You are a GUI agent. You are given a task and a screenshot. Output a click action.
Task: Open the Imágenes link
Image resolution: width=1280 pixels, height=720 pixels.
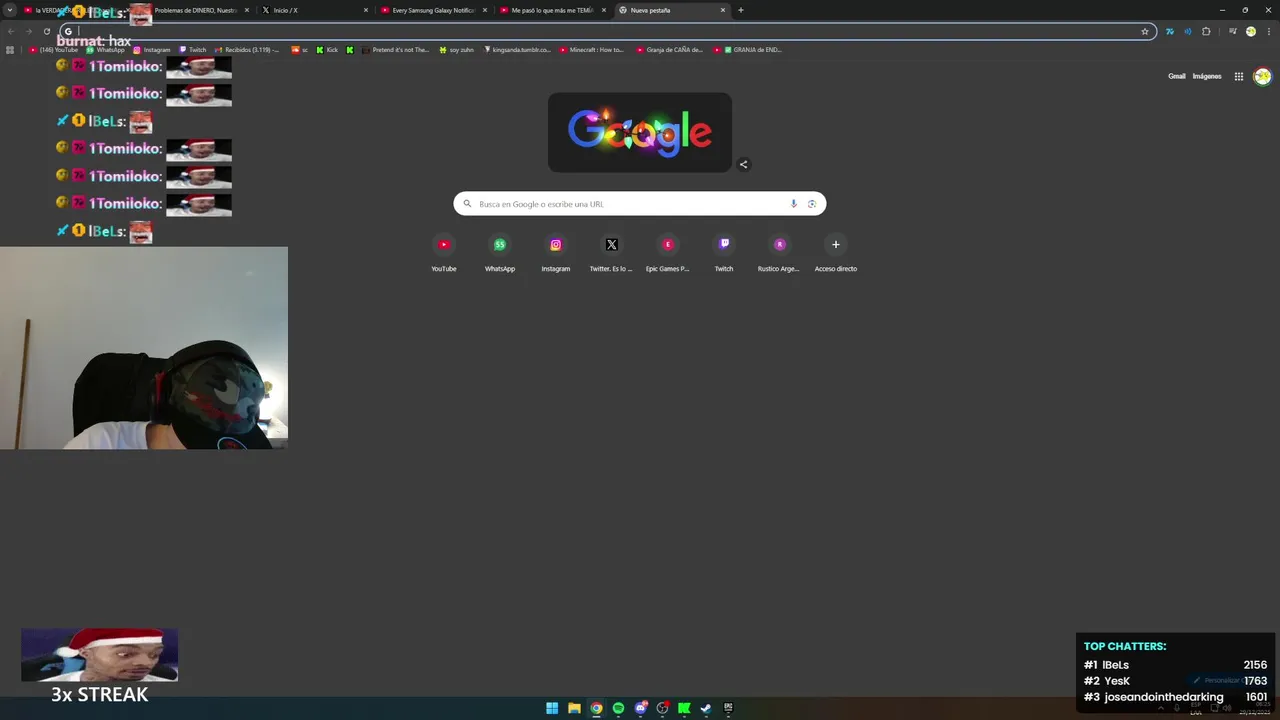click(1207, 76)
